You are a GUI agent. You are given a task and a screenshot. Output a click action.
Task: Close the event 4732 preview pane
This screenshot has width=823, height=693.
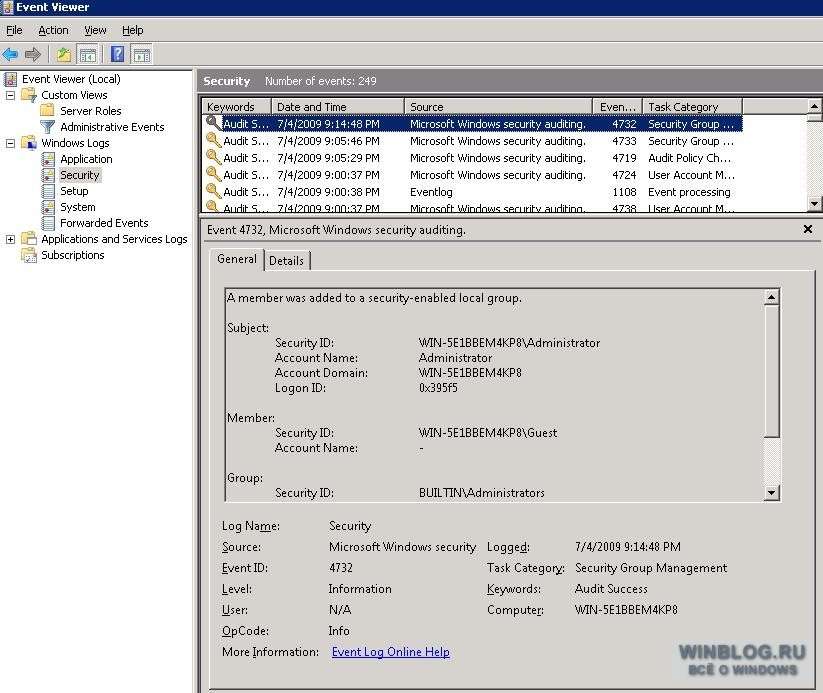point(808,229)
